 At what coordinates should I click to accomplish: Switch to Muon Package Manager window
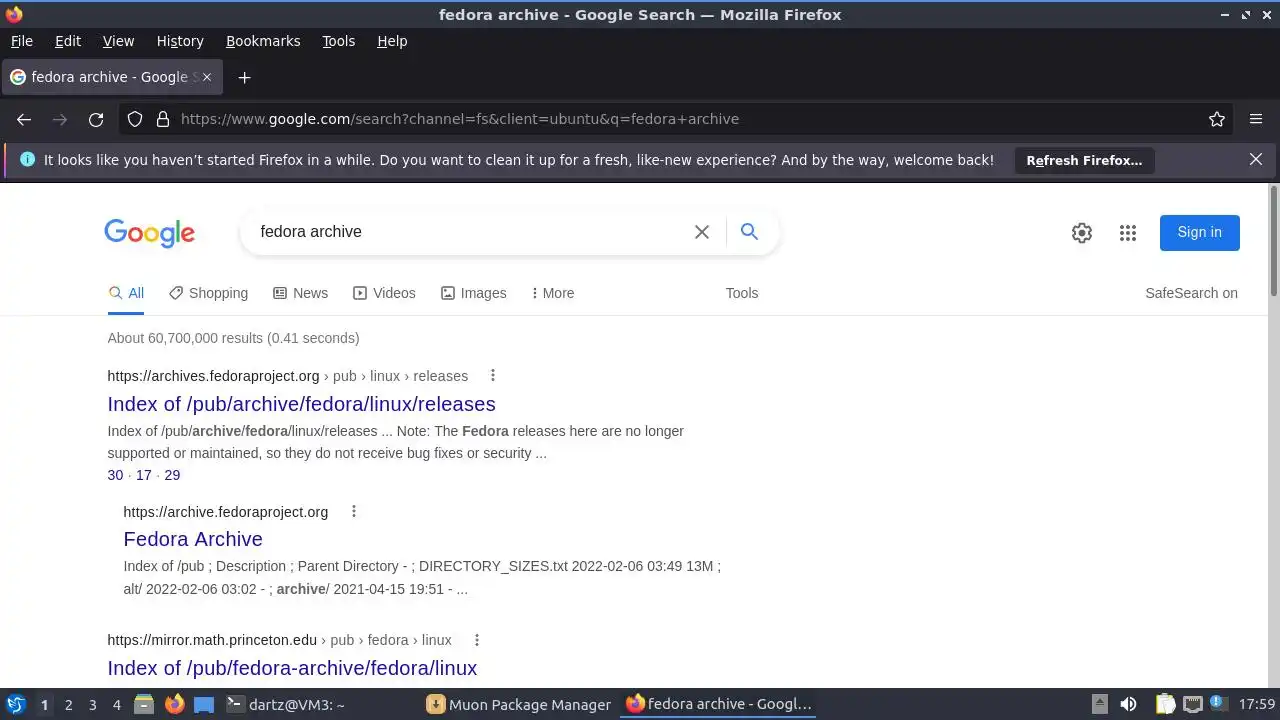coord(519,704)
